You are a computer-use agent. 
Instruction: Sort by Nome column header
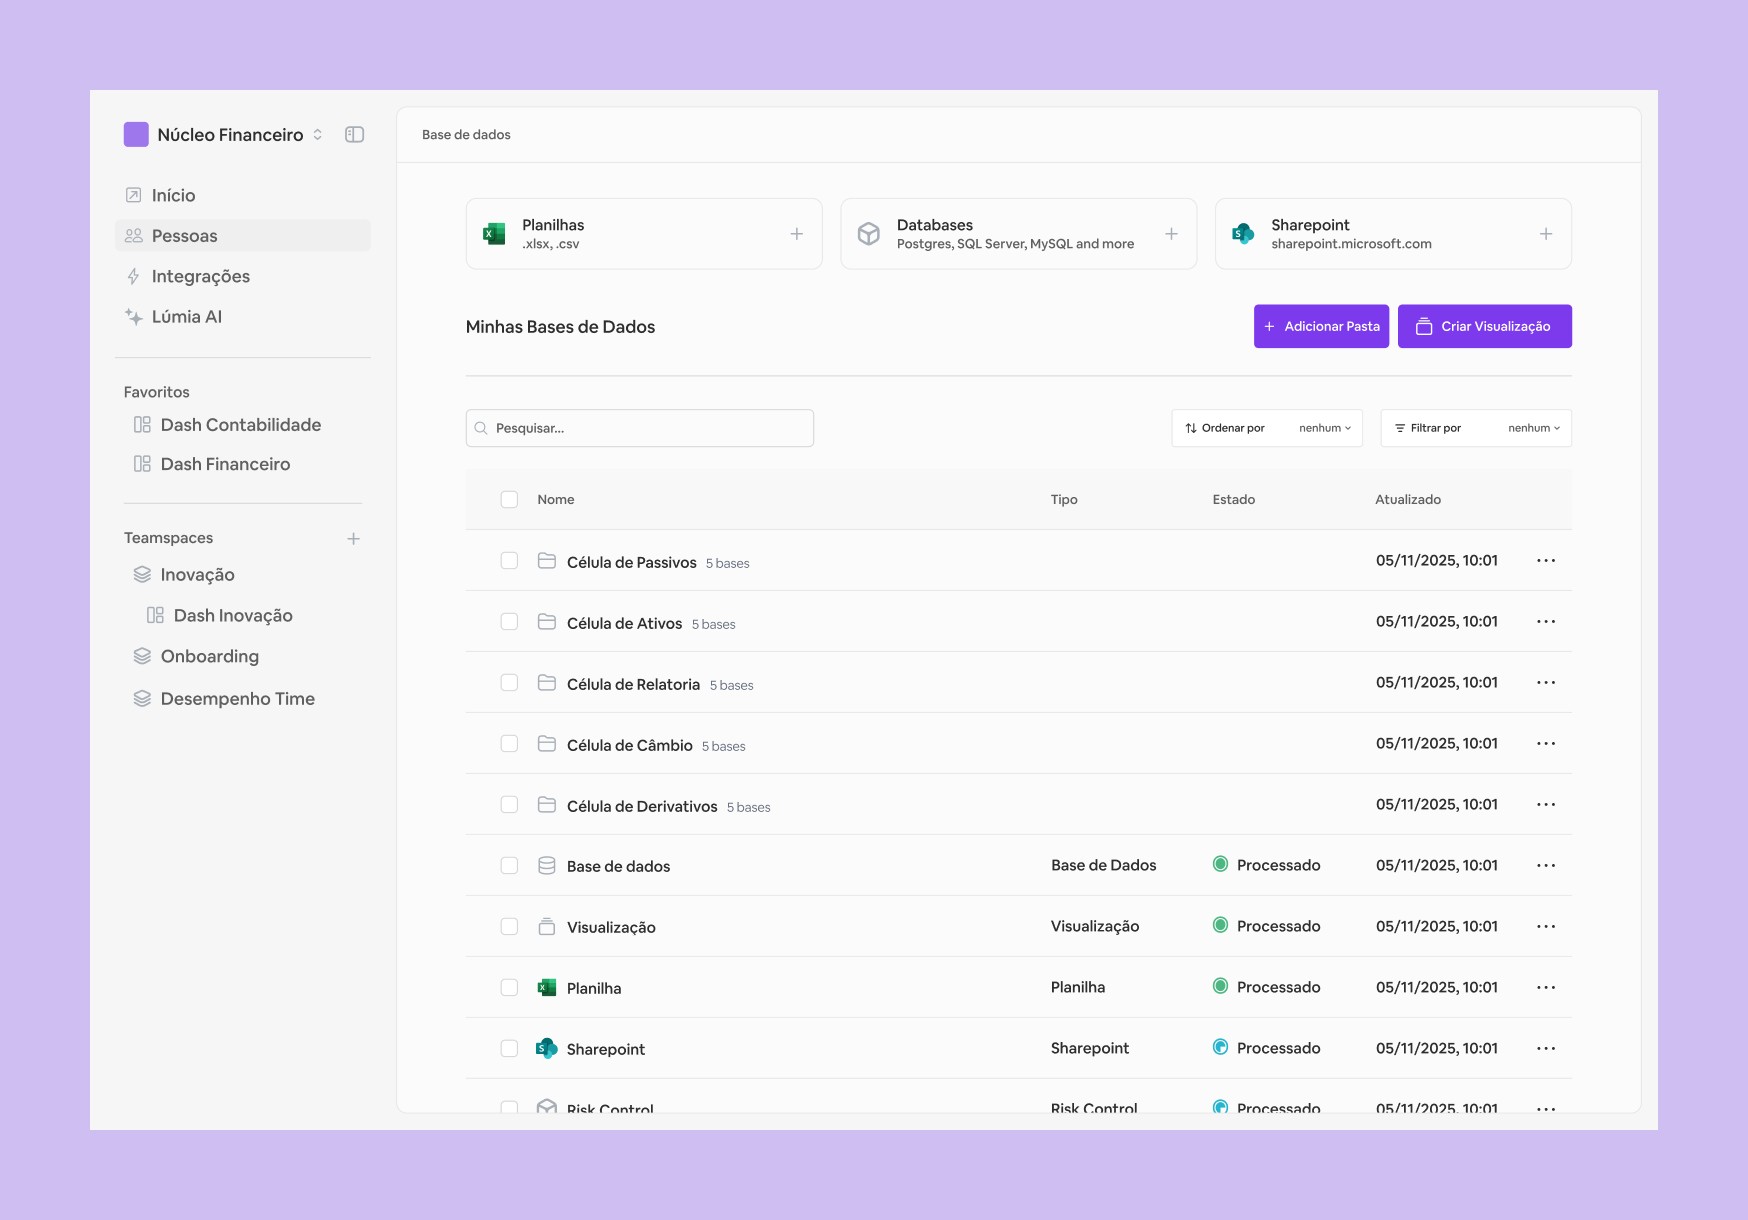556,500
